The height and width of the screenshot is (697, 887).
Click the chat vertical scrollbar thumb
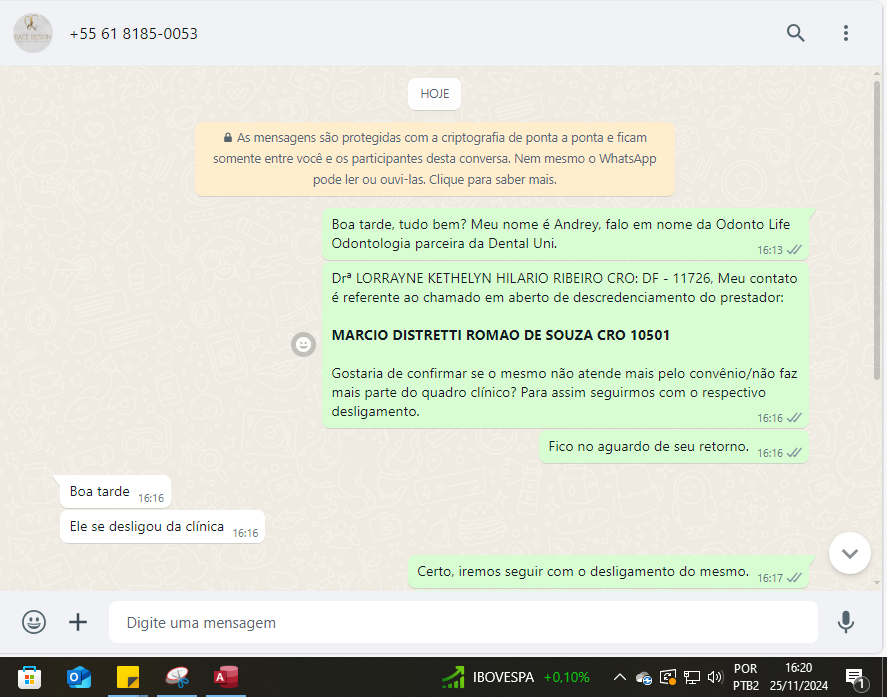pos(877,230)
